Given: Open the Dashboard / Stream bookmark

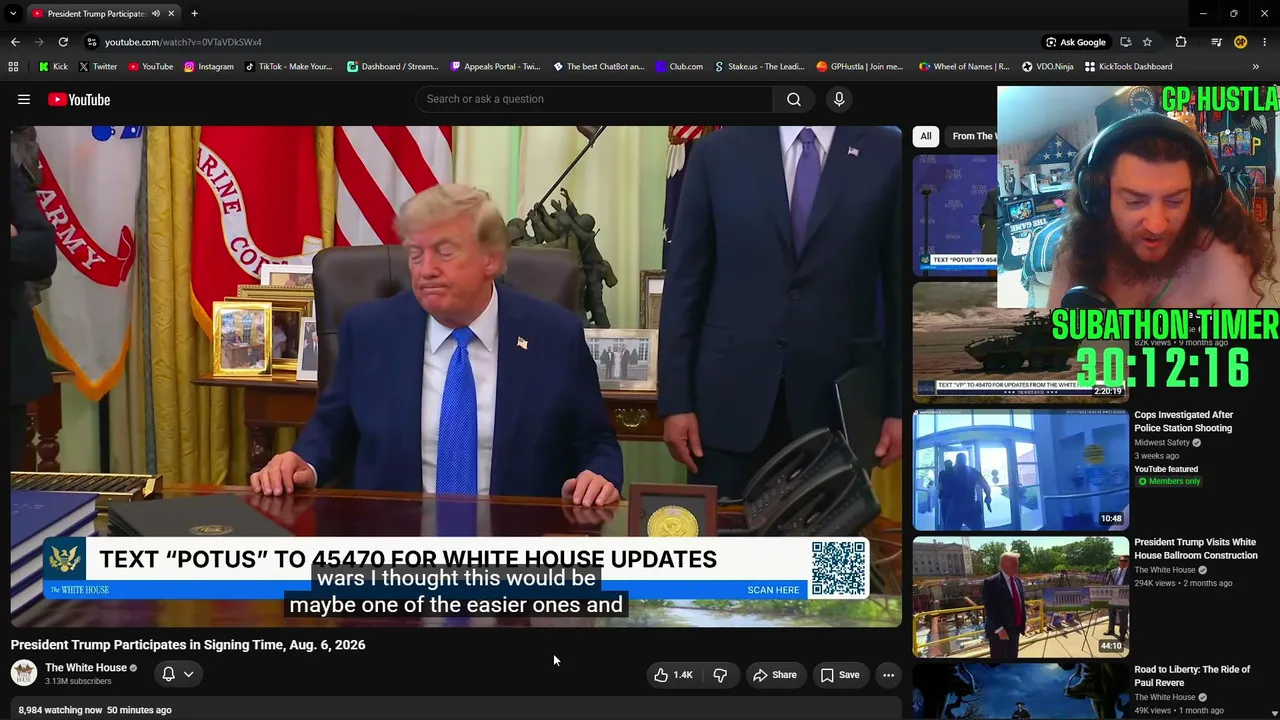Looking at the screenshot, I should (x=392, y=67).
